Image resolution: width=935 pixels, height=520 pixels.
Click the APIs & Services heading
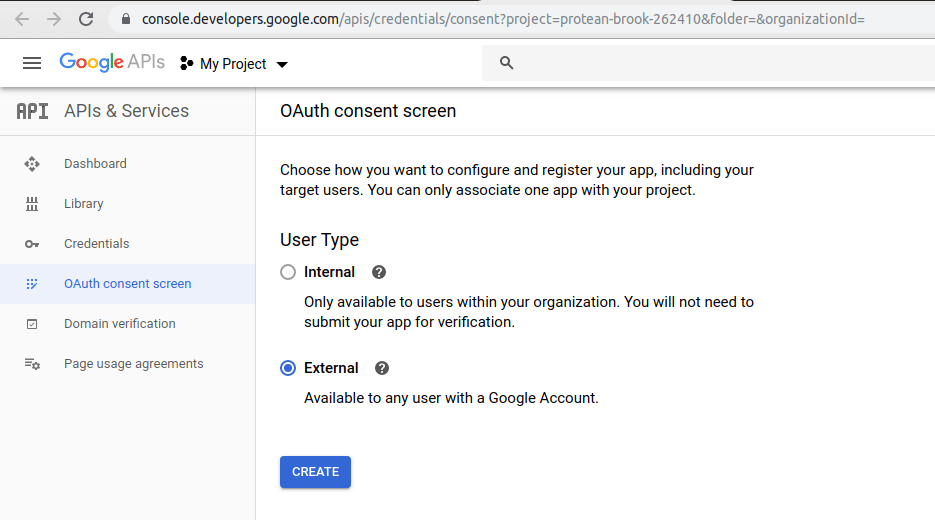point(126,111)
